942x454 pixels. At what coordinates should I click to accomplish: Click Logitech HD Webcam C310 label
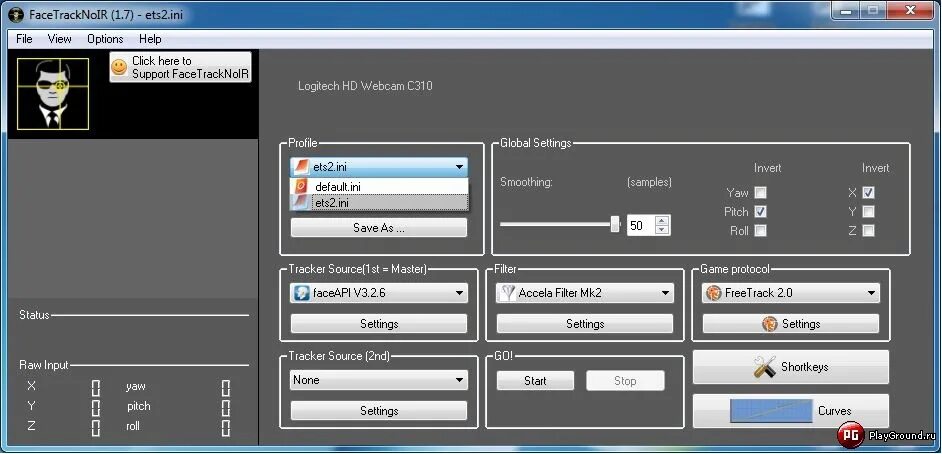365,86
